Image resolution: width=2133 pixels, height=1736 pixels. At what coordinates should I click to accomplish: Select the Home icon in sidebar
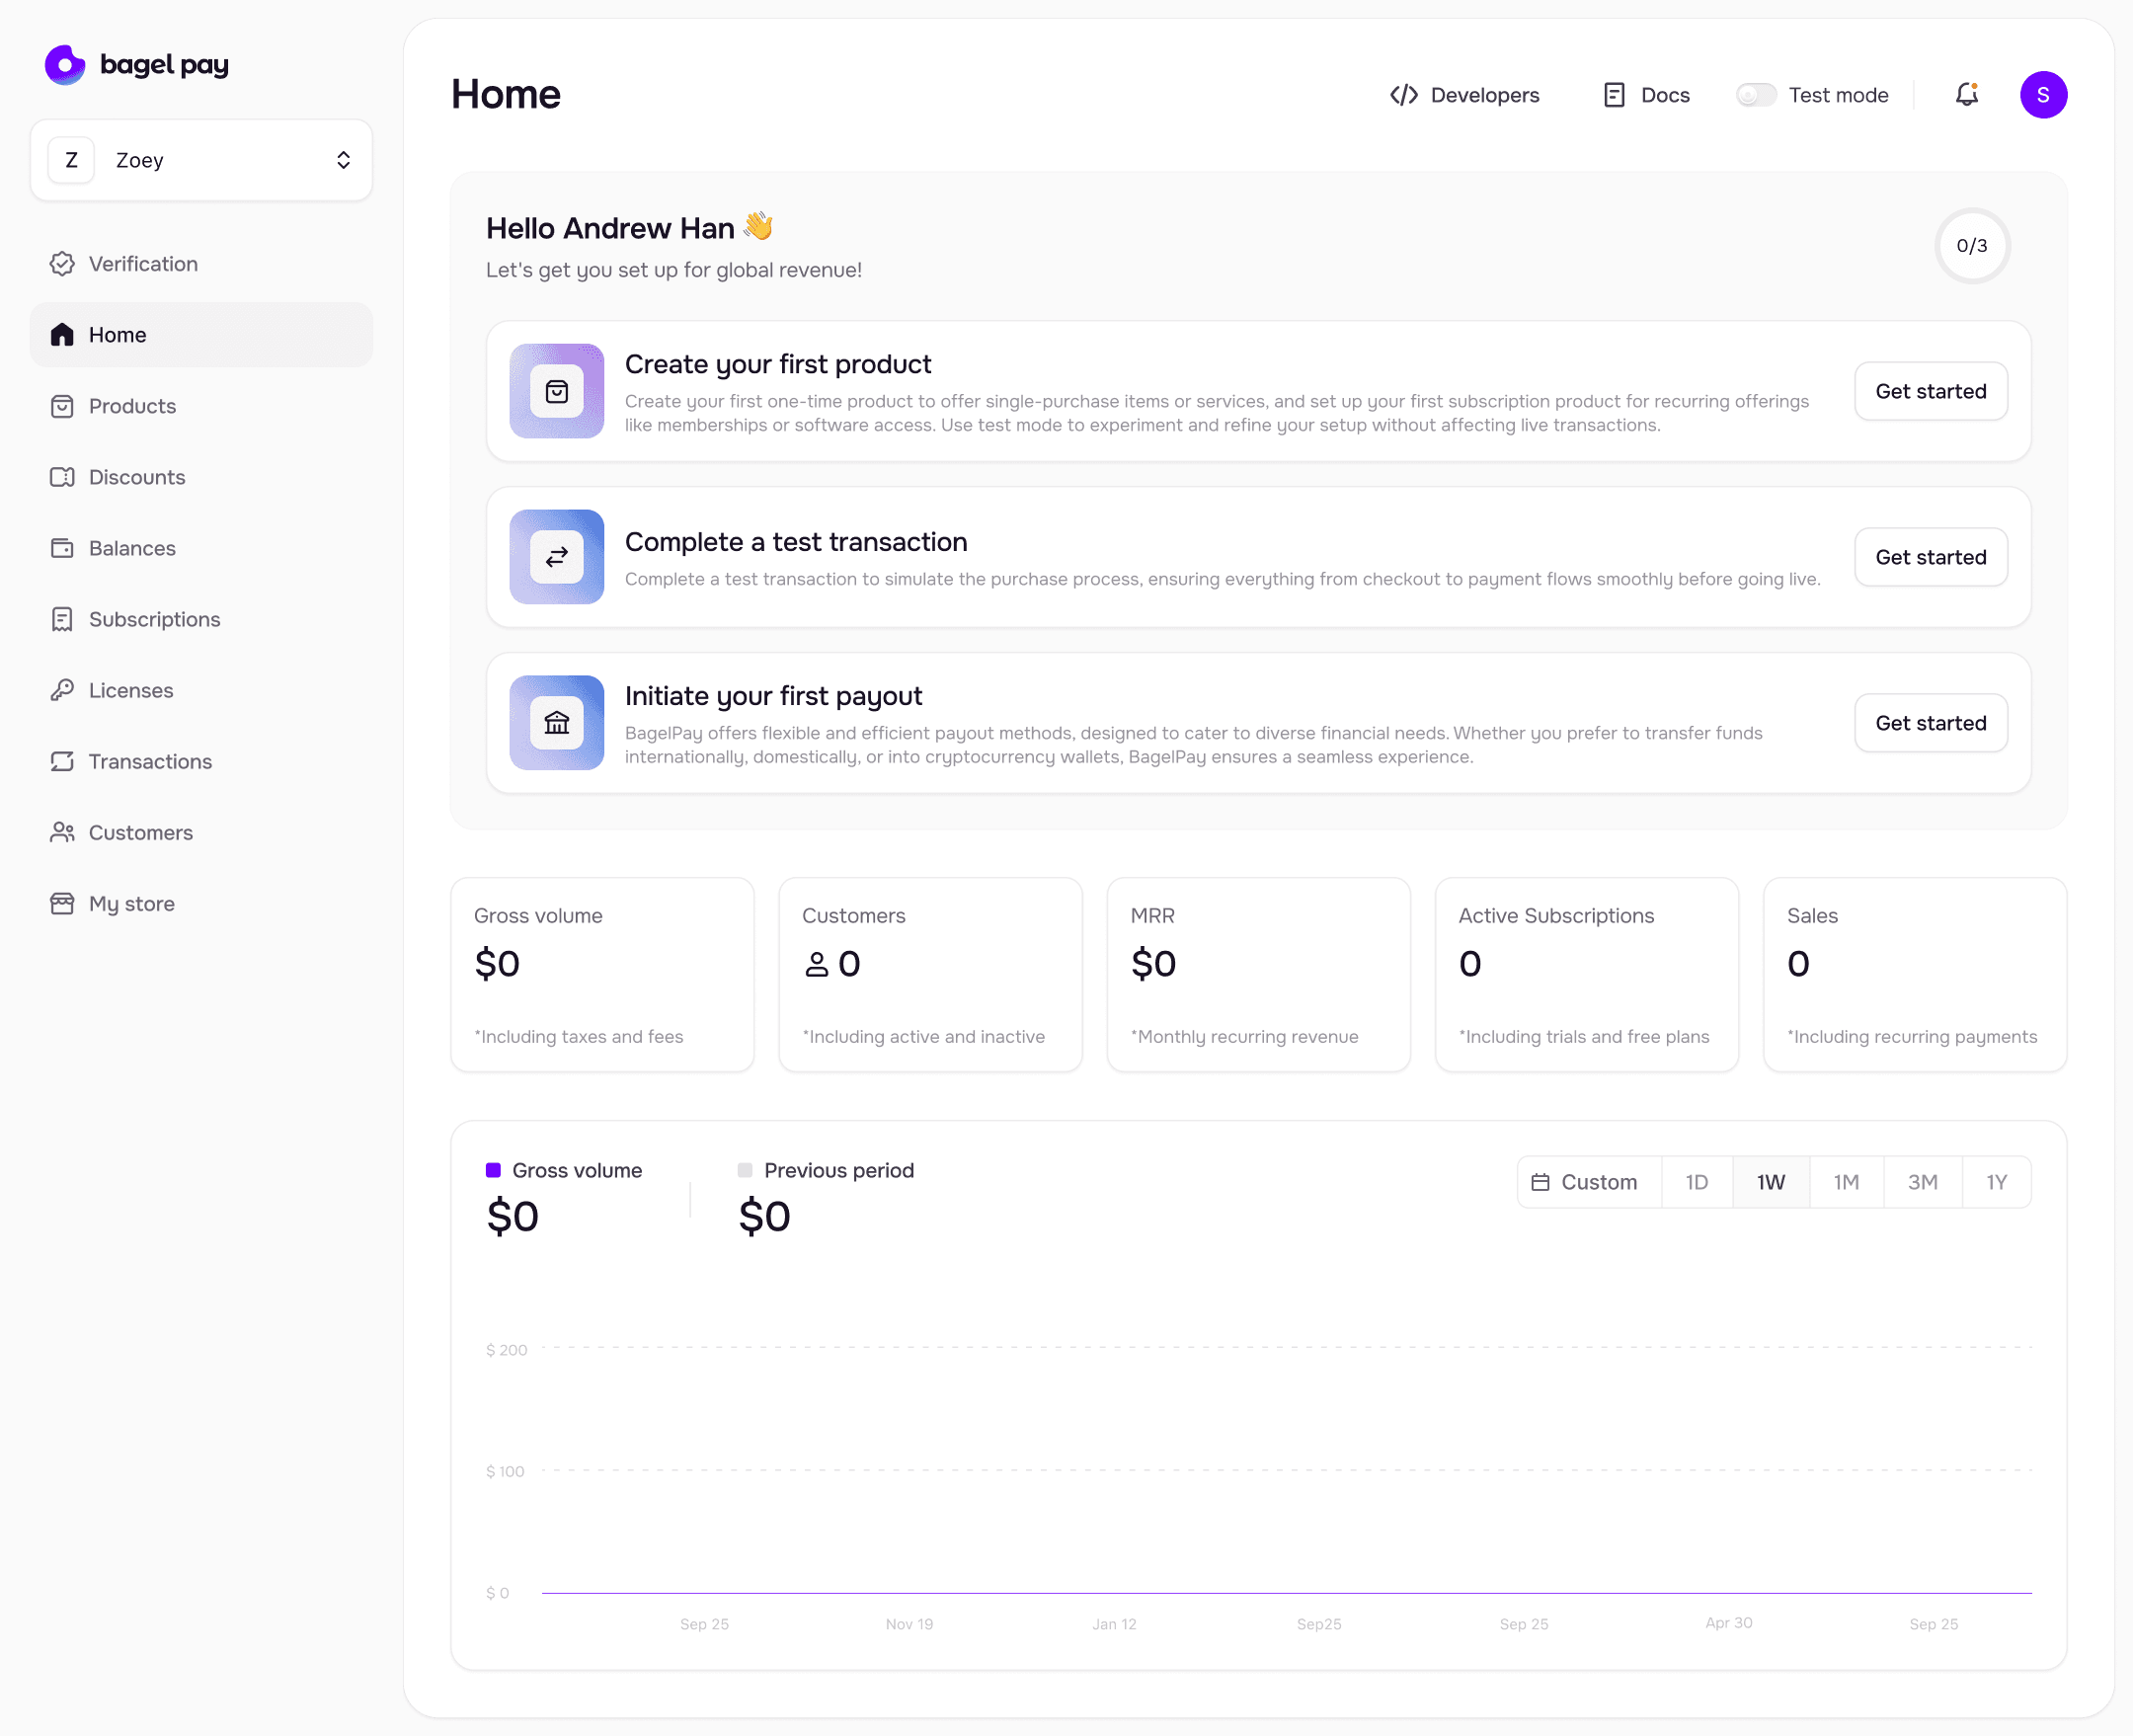pos(62,335)
